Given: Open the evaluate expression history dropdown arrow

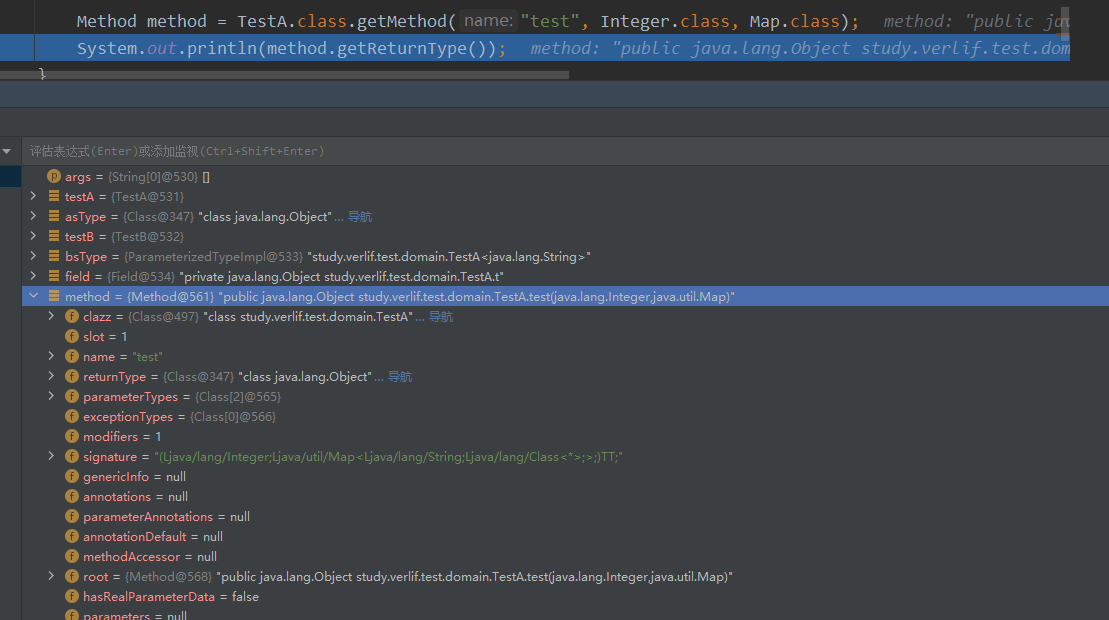Looking at the screenshot, I should click(x=7, y=151).
